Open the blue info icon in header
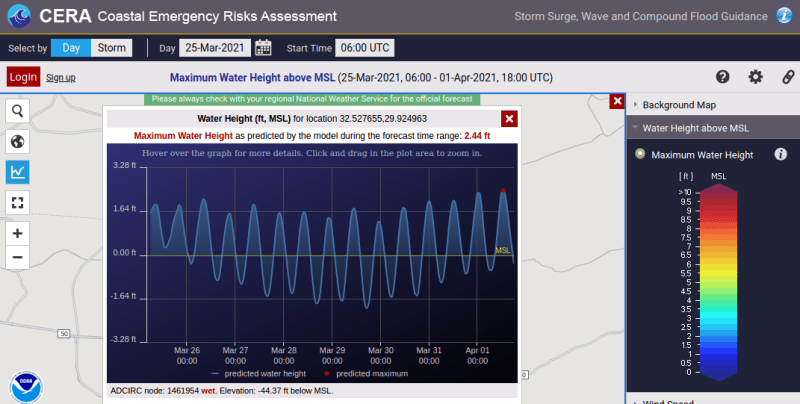 [784, 16]
